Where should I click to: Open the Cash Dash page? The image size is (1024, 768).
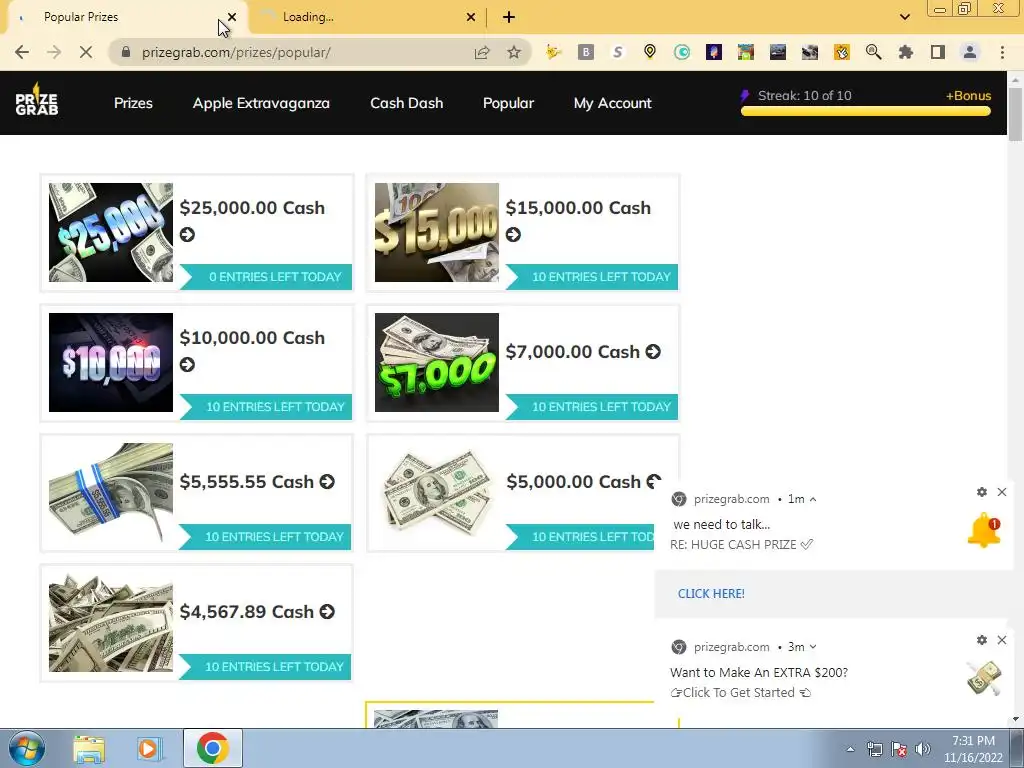(407, 103)
